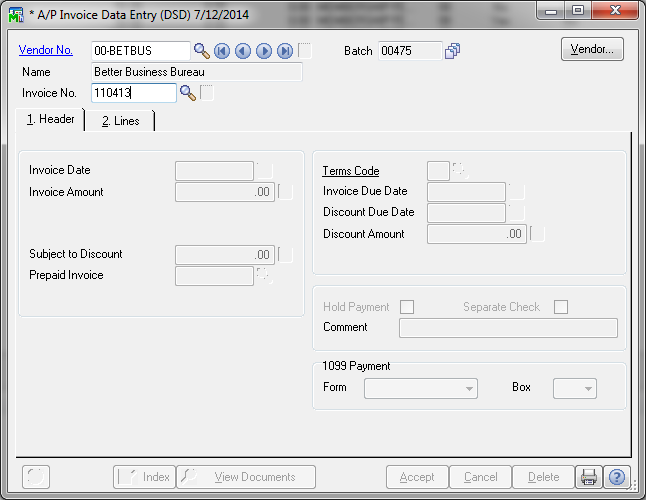Image resolution: width=646 pixels, height=500 pixels.
Task: Enable the Separate Check checkbox
Action: pyautogui.click(x=561, y=307)
